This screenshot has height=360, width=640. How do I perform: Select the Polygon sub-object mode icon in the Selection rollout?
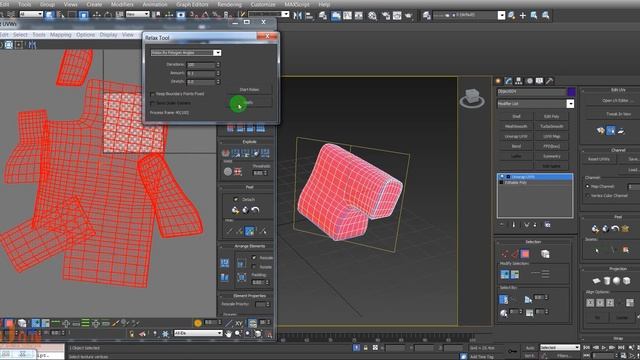pos(525,254)
